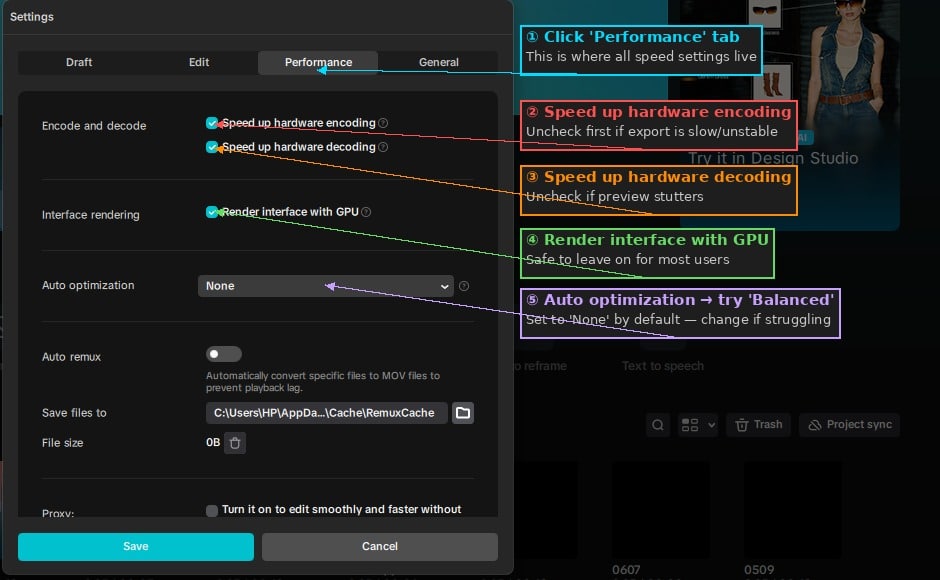Switch to the Draft settings tab
Image resolution: width=940 pixels, height=580 pixels.
[79, 62]
